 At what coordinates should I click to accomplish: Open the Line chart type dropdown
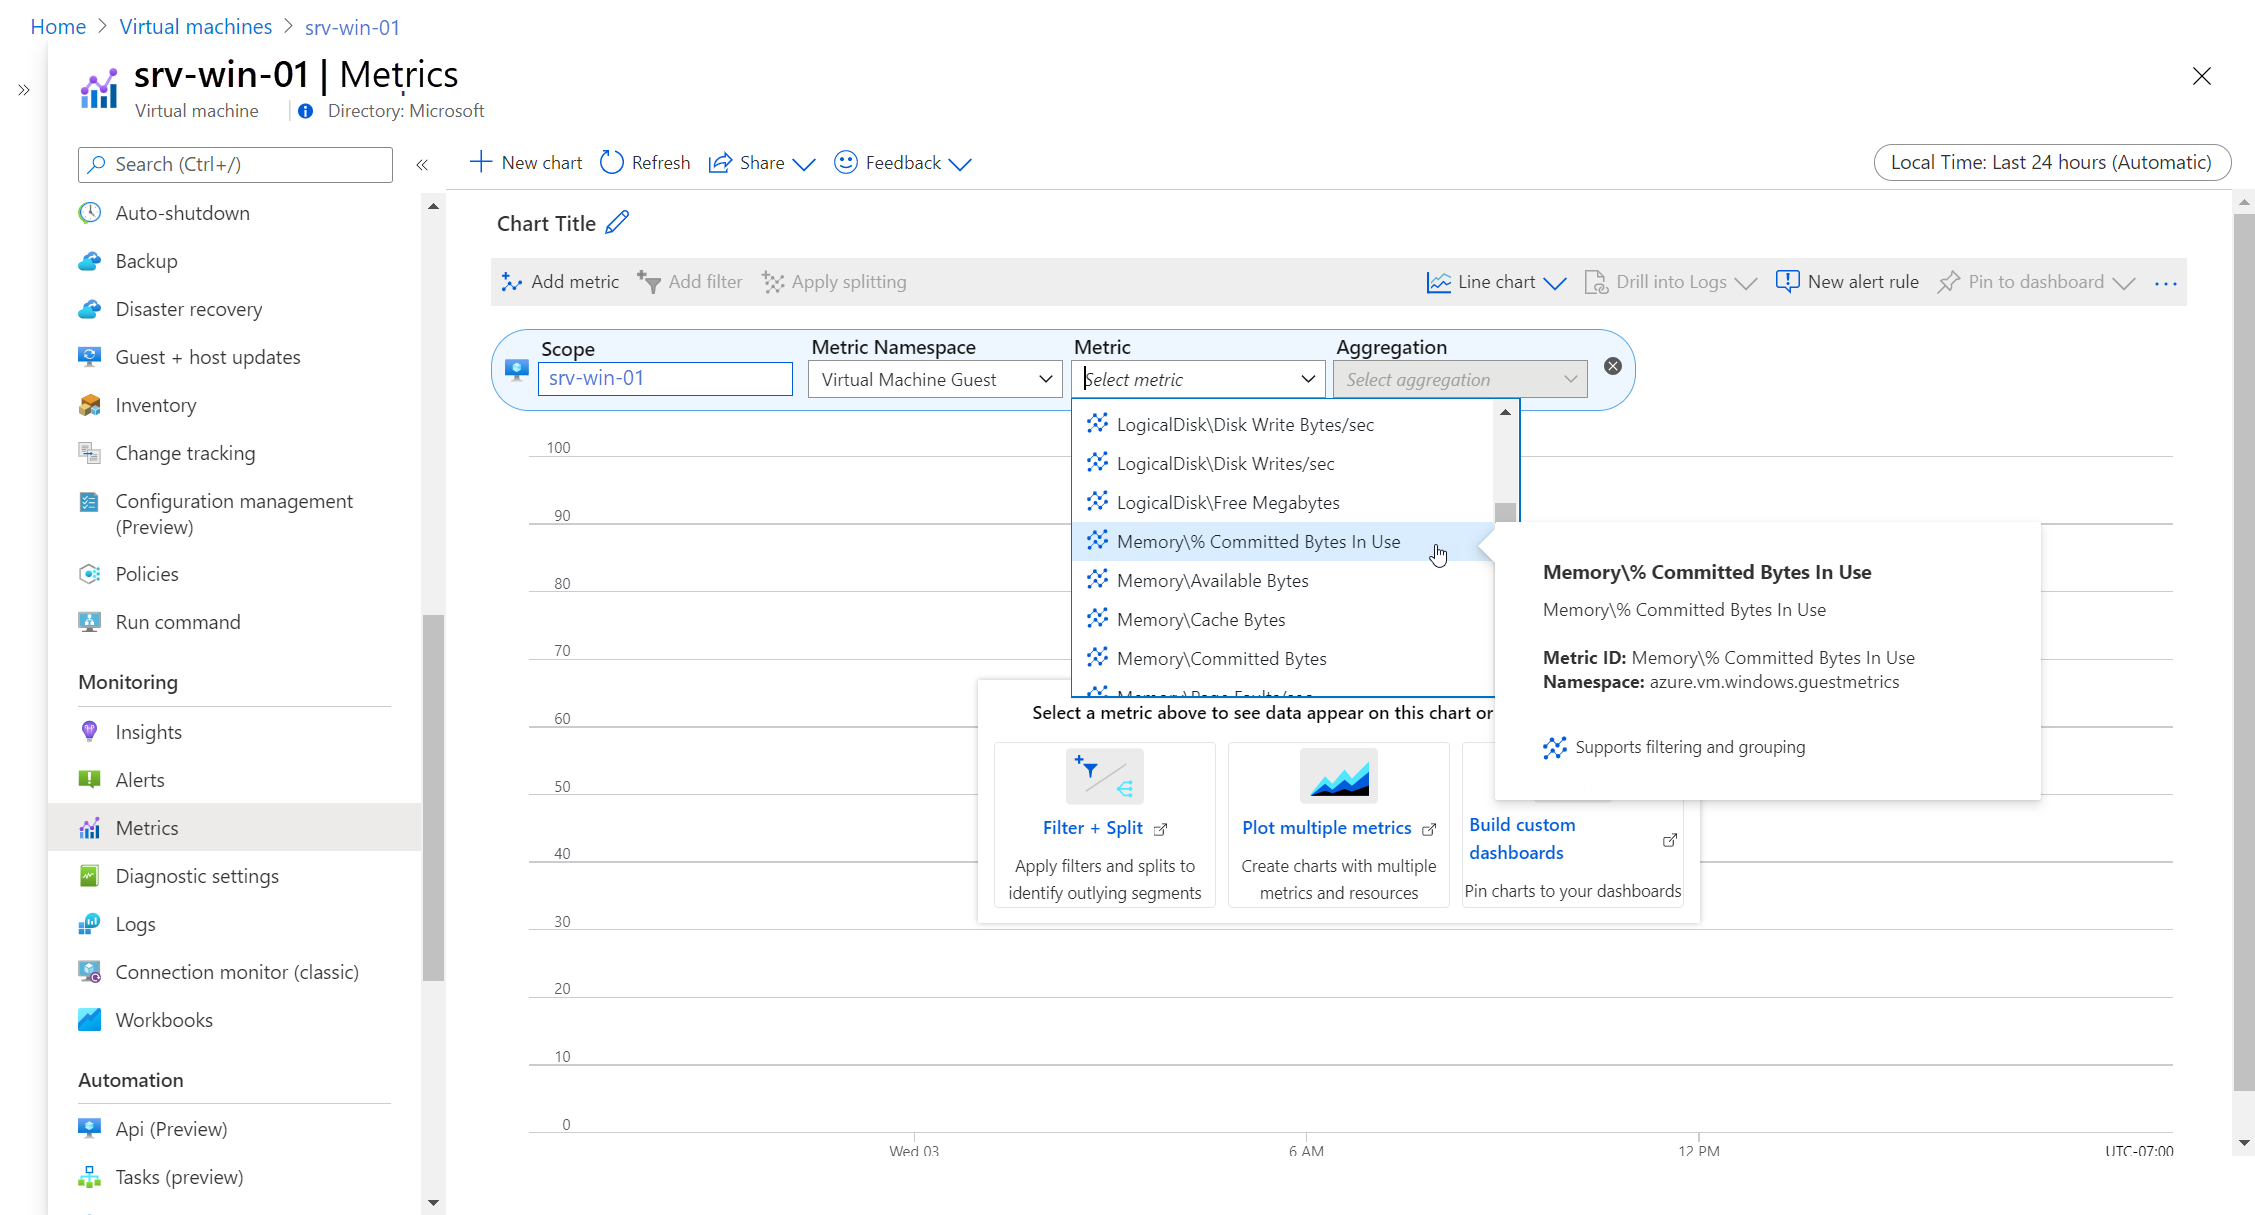tap(1496, 282)
